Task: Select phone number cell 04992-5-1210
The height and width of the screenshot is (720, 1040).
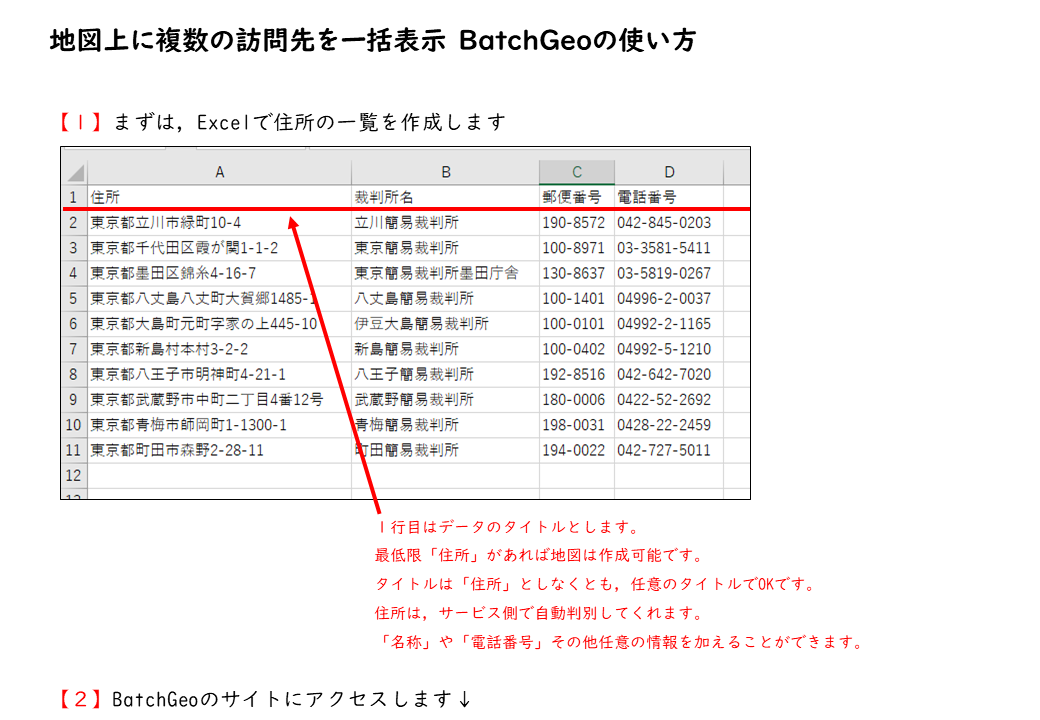Action: point(669,349)
